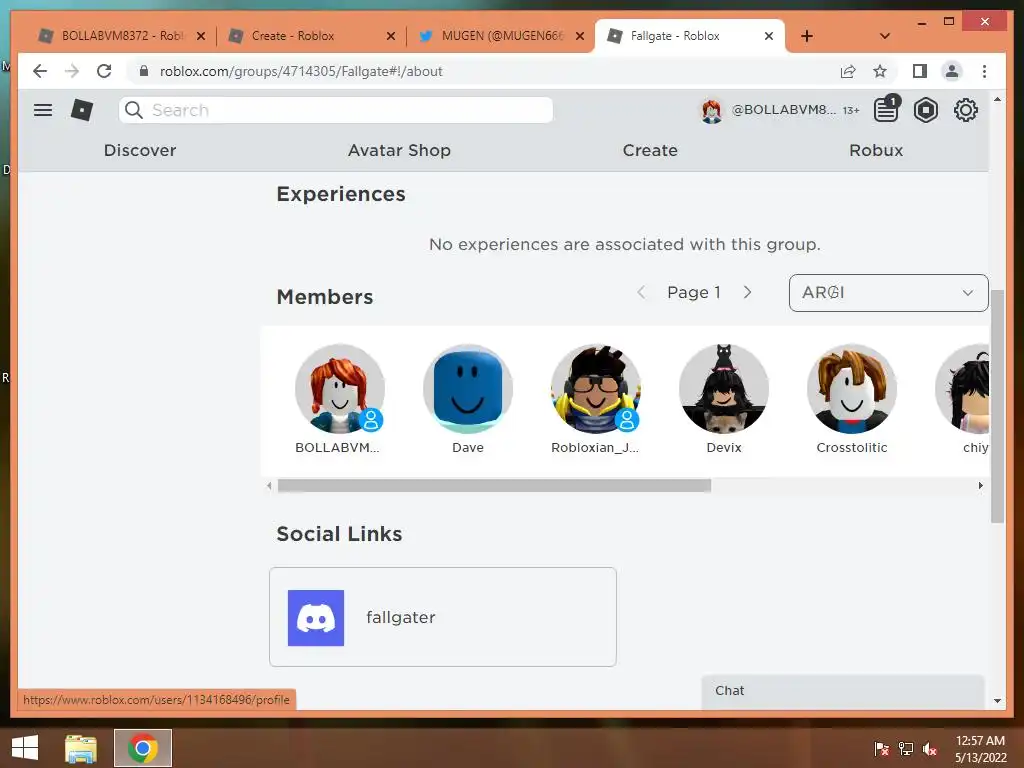
Task: Go to next members page arrow
Action: tap(748, 292)
